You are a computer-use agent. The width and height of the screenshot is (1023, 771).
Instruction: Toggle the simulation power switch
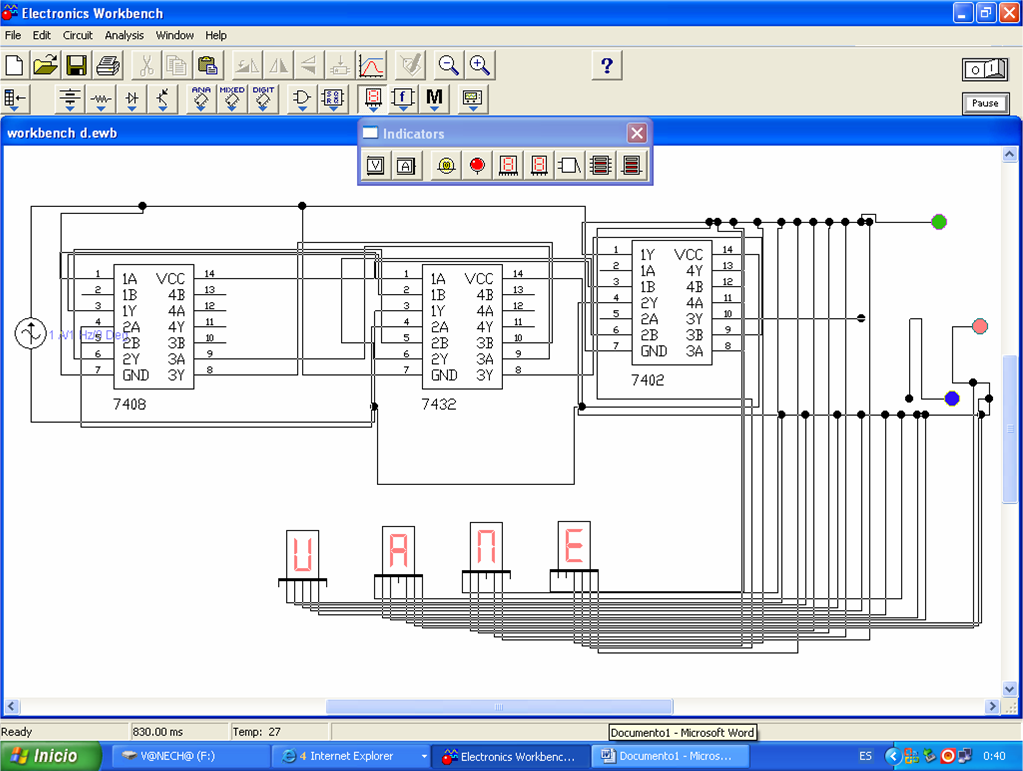click(x=985, y=69)
